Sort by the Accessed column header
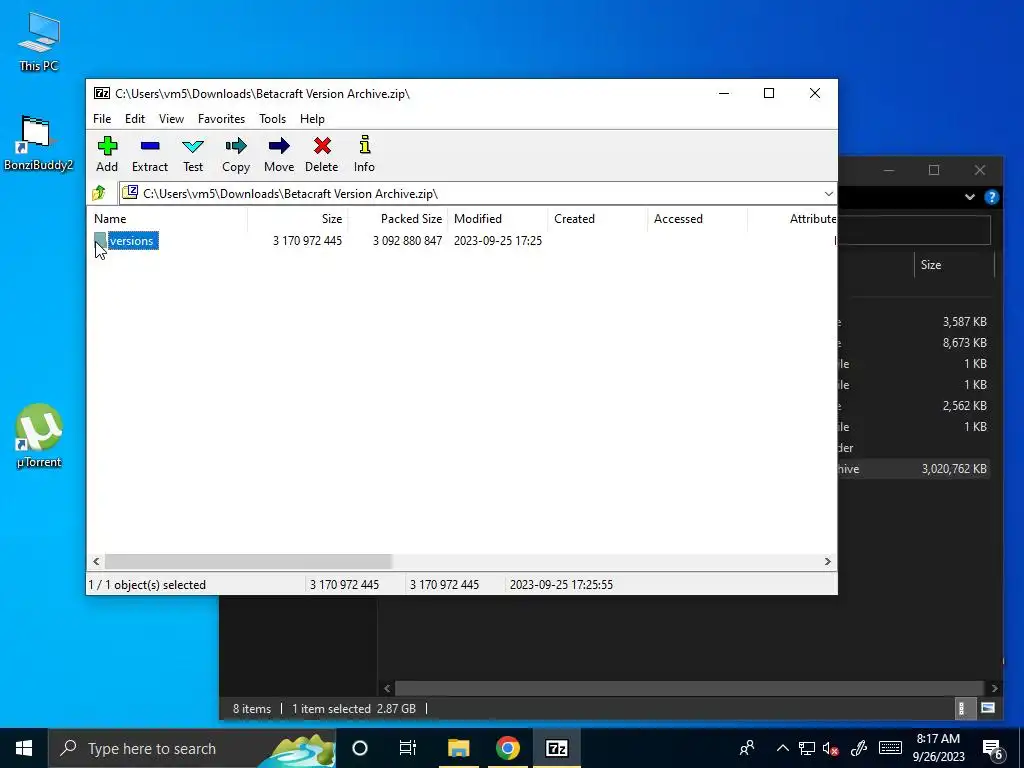Viewport: 1024px width, 768px height. click(697, 219)
